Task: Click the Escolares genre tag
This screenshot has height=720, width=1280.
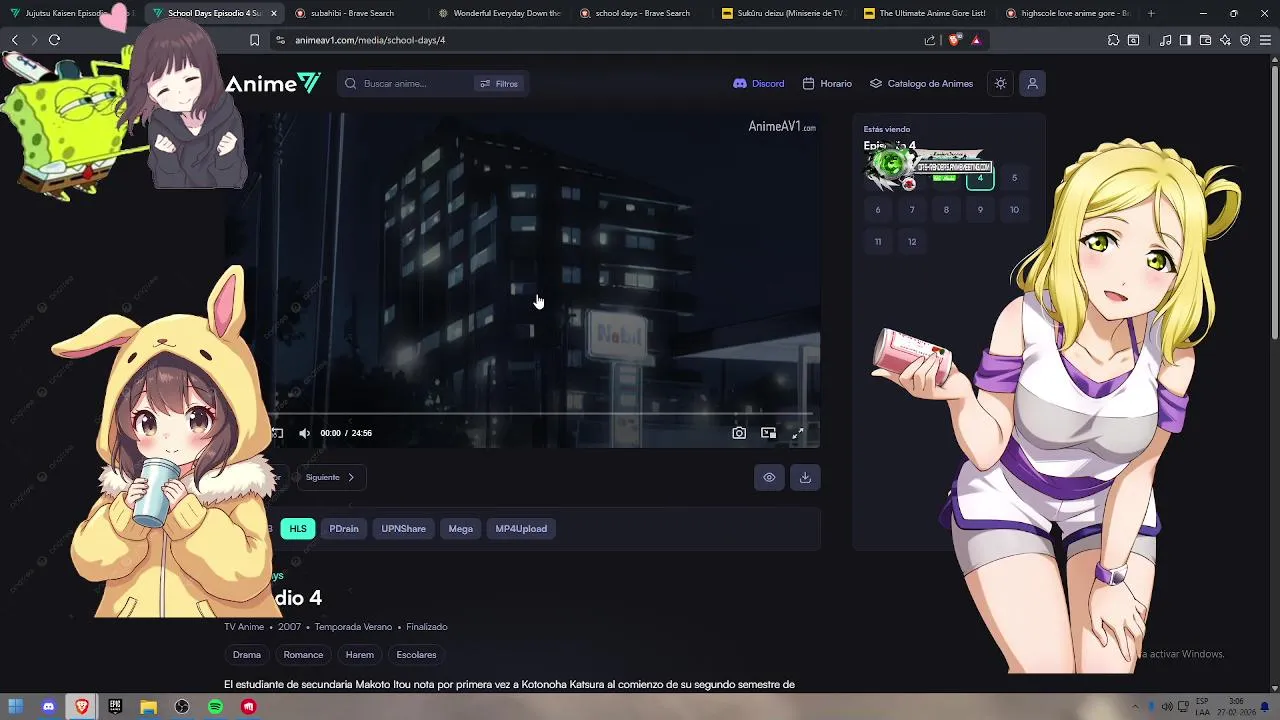Action: (x=416, y=655)
